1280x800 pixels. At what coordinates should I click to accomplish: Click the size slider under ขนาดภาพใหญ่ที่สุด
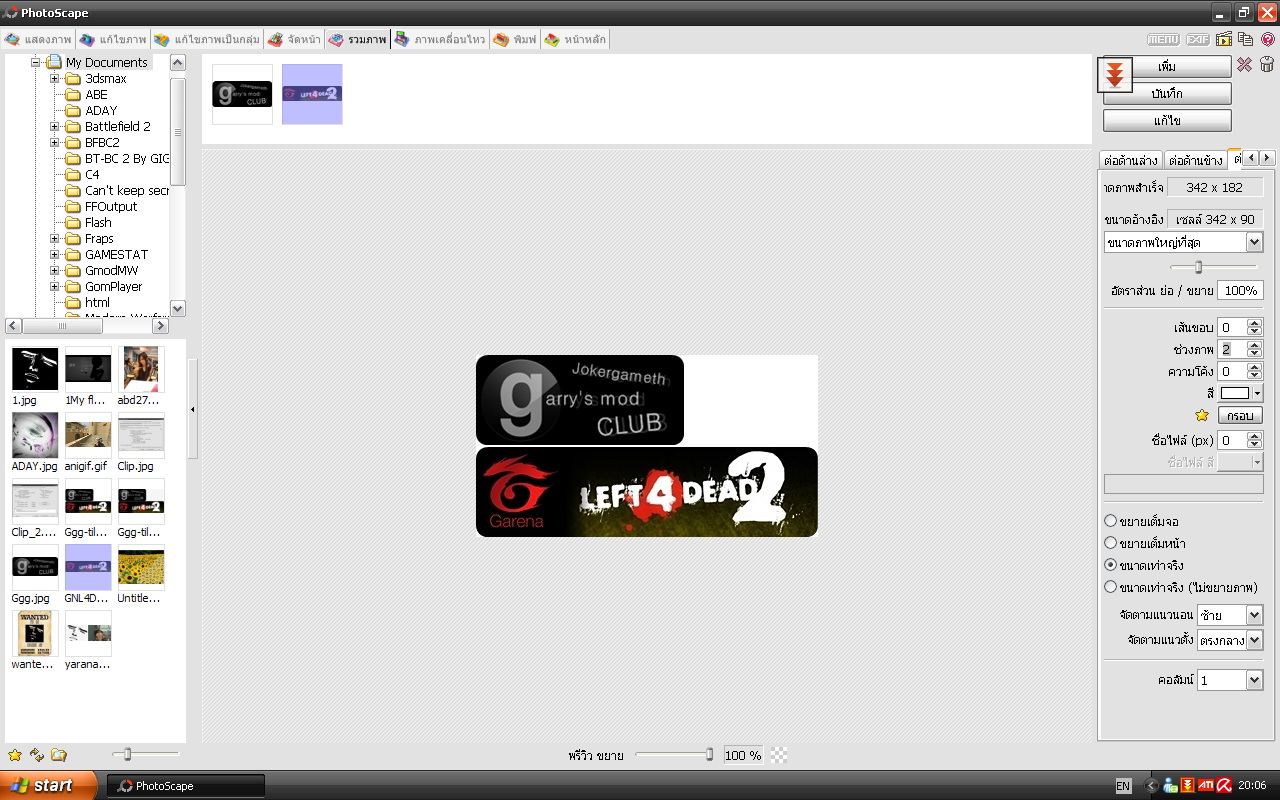coord(1213,267)
